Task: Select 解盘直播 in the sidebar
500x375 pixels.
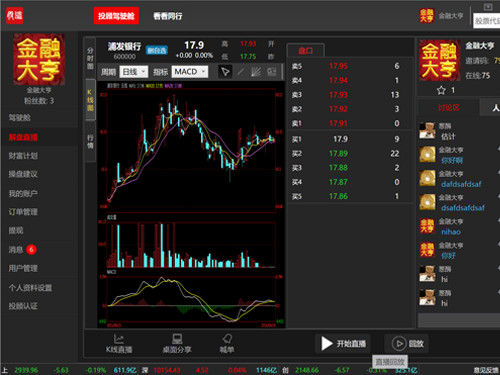Action: pos(23,137)
